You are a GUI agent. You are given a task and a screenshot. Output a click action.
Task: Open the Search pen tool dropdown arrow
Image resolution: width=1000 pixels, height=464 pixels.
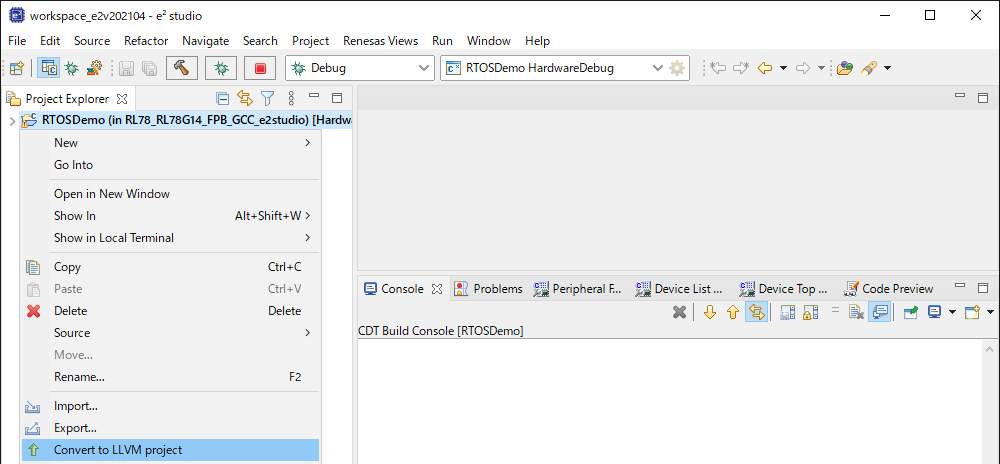pyautogui.click(x=886, y=68)
